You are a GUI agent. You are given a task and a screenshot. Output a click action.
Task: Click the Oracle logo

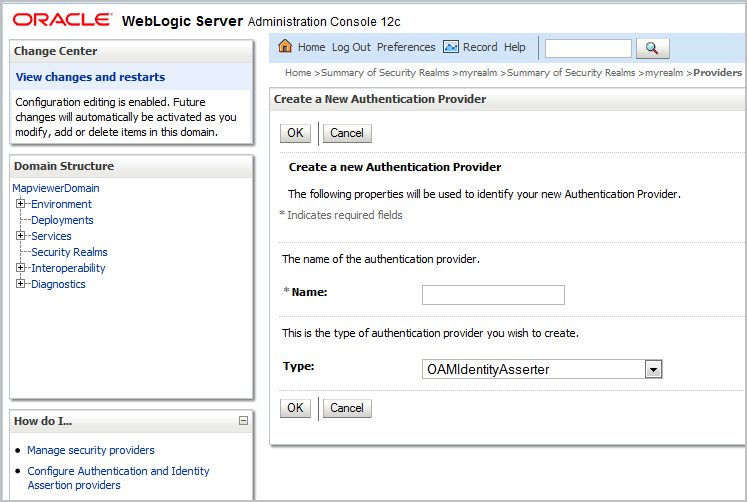coord(62,20)
